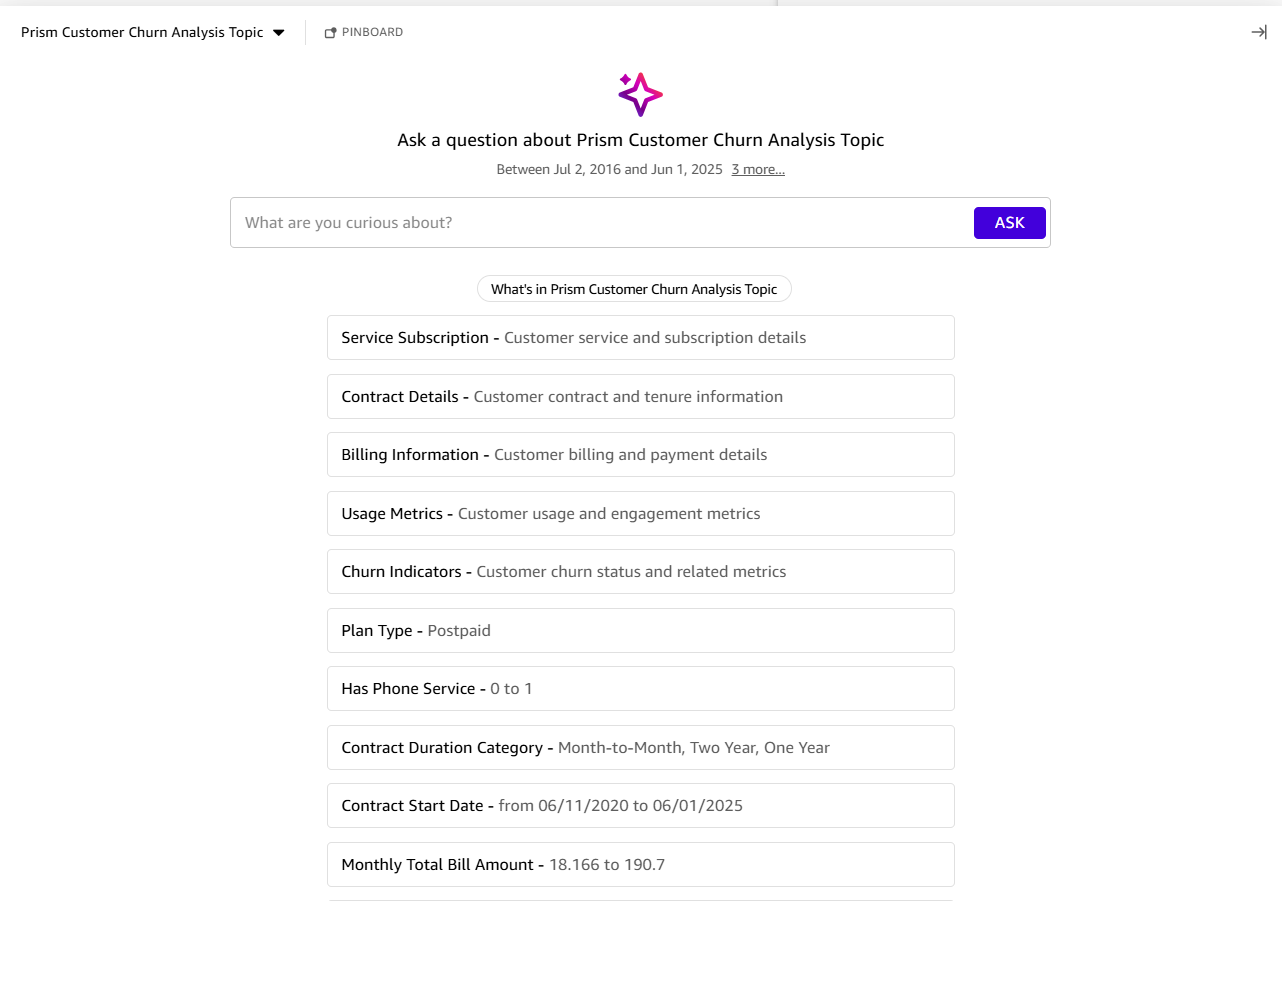Click the 'What are you curious about?' input field

pos(600,222)
